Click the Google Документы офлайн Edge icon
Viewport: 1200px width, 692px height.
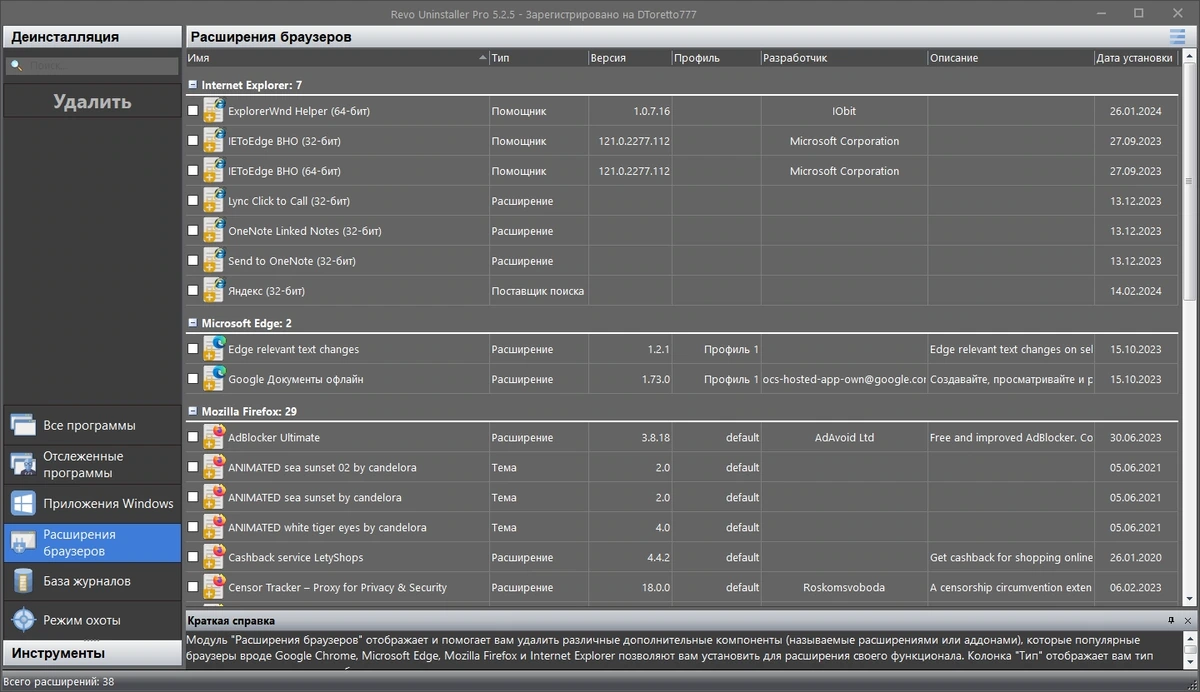point(214,379)
